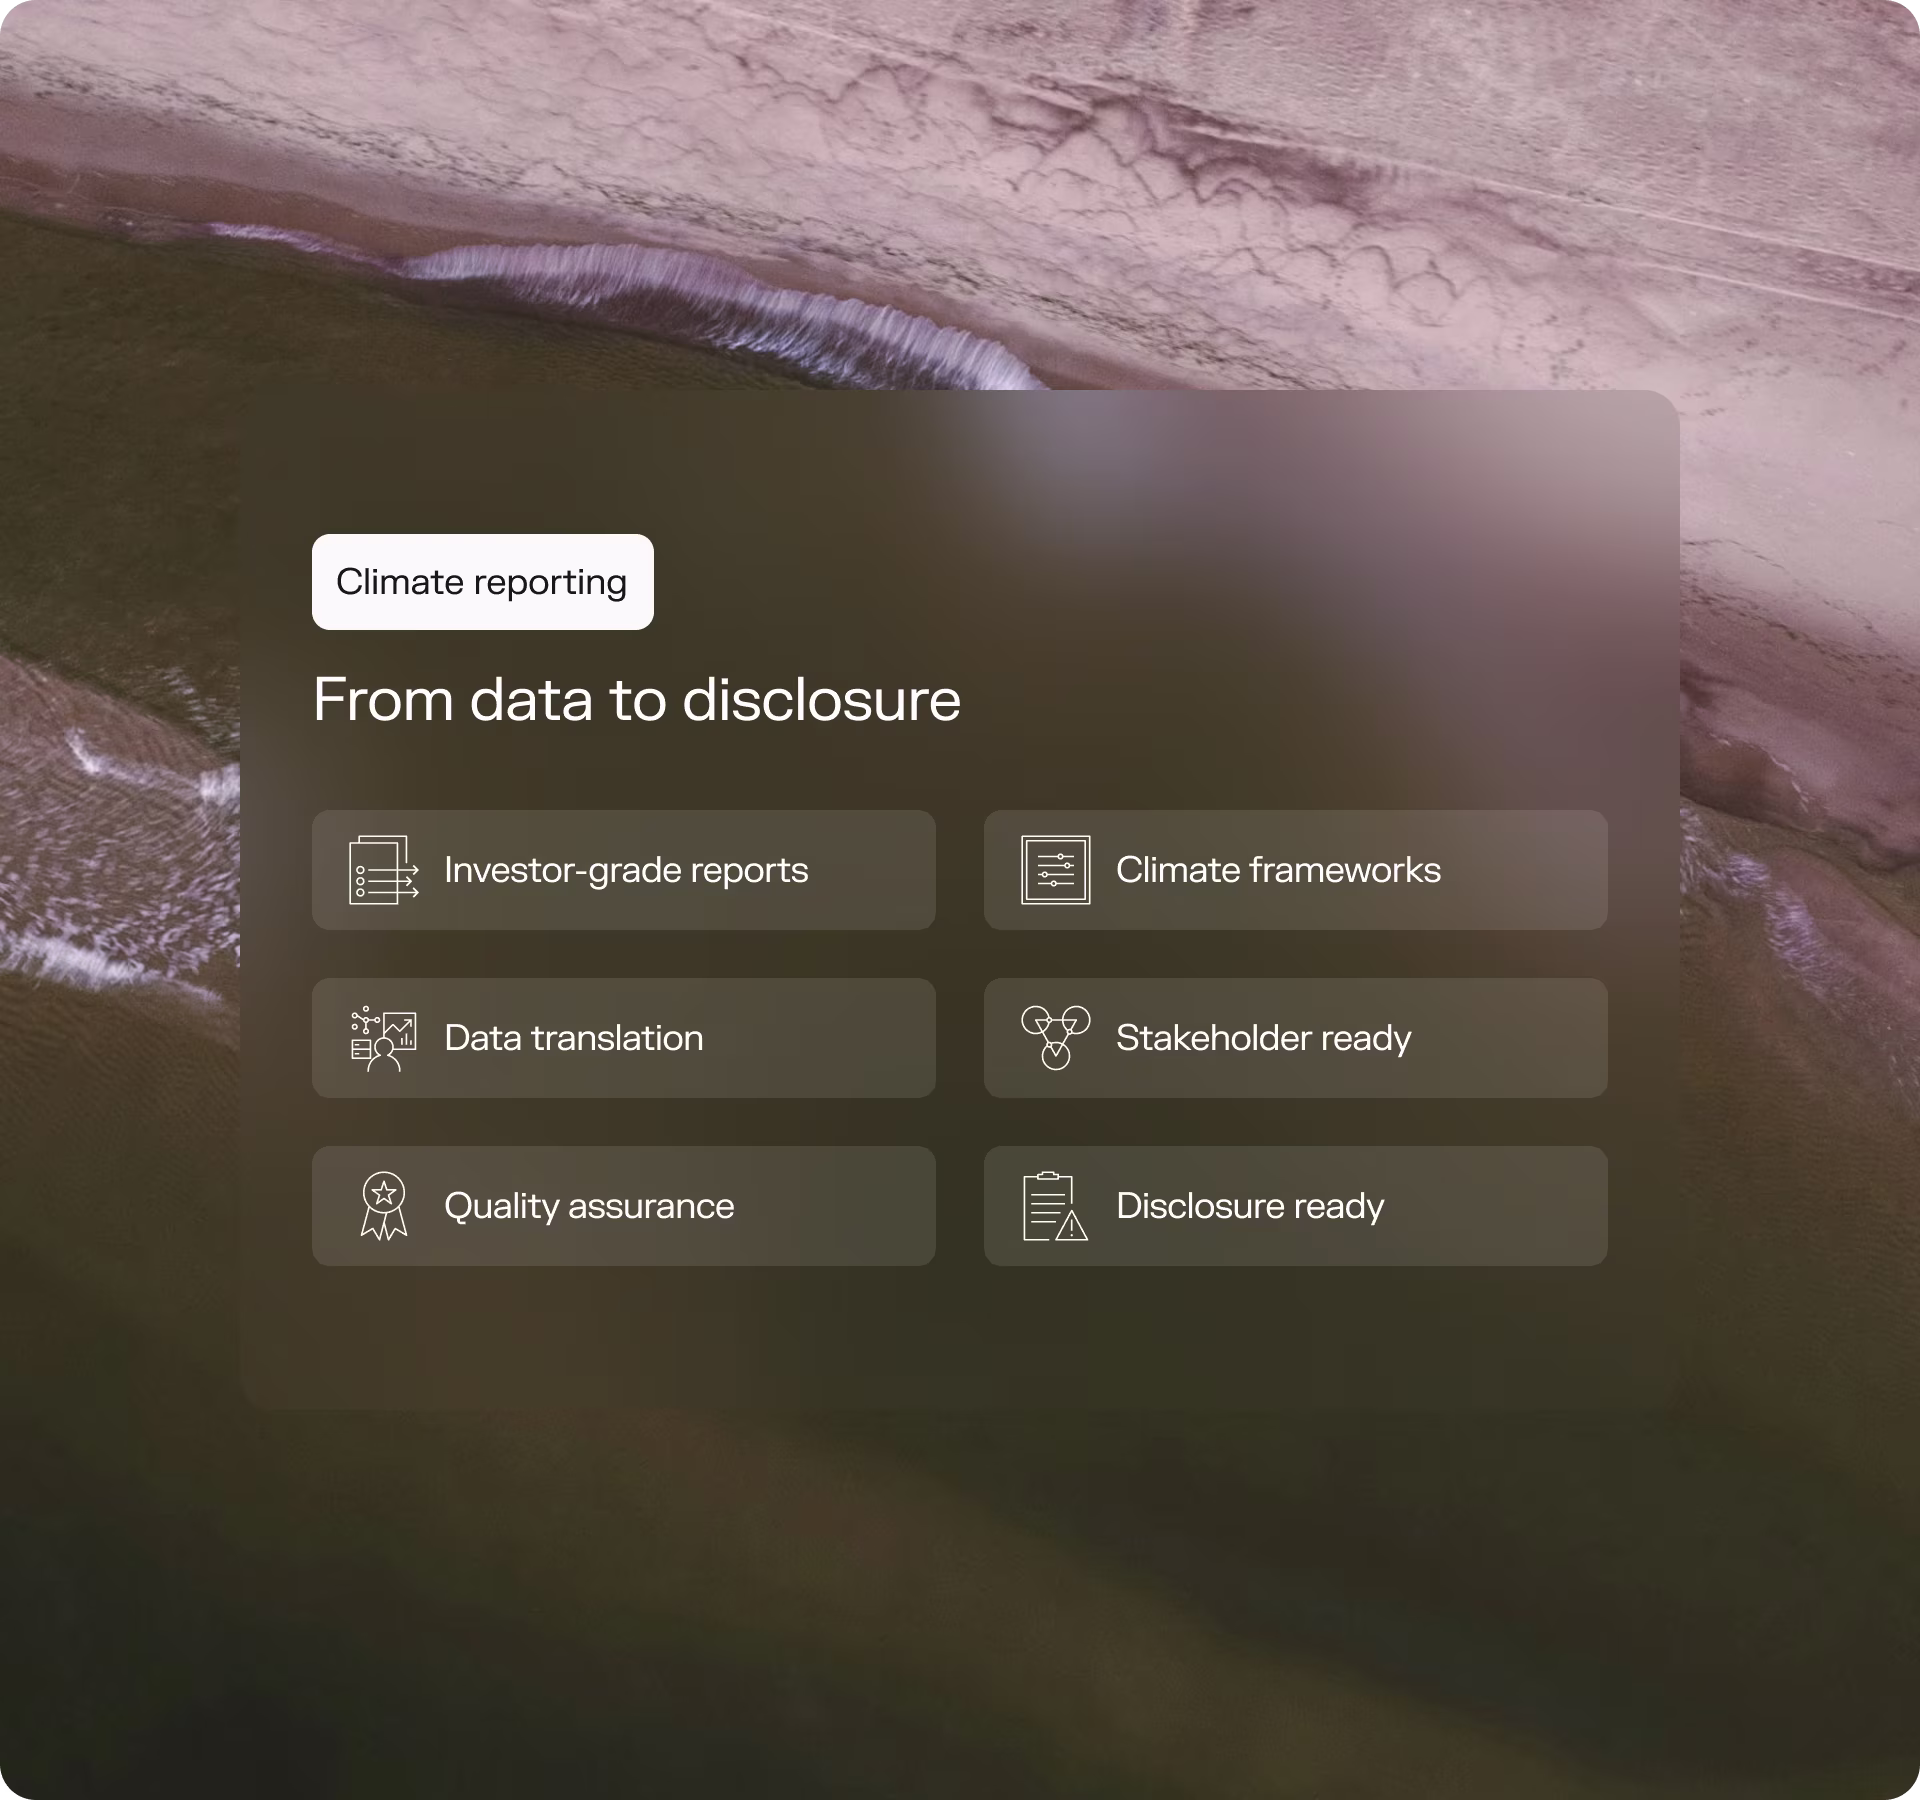
Task: Click the Climate frameworks sliders icon
Action: pos(1055,870)
